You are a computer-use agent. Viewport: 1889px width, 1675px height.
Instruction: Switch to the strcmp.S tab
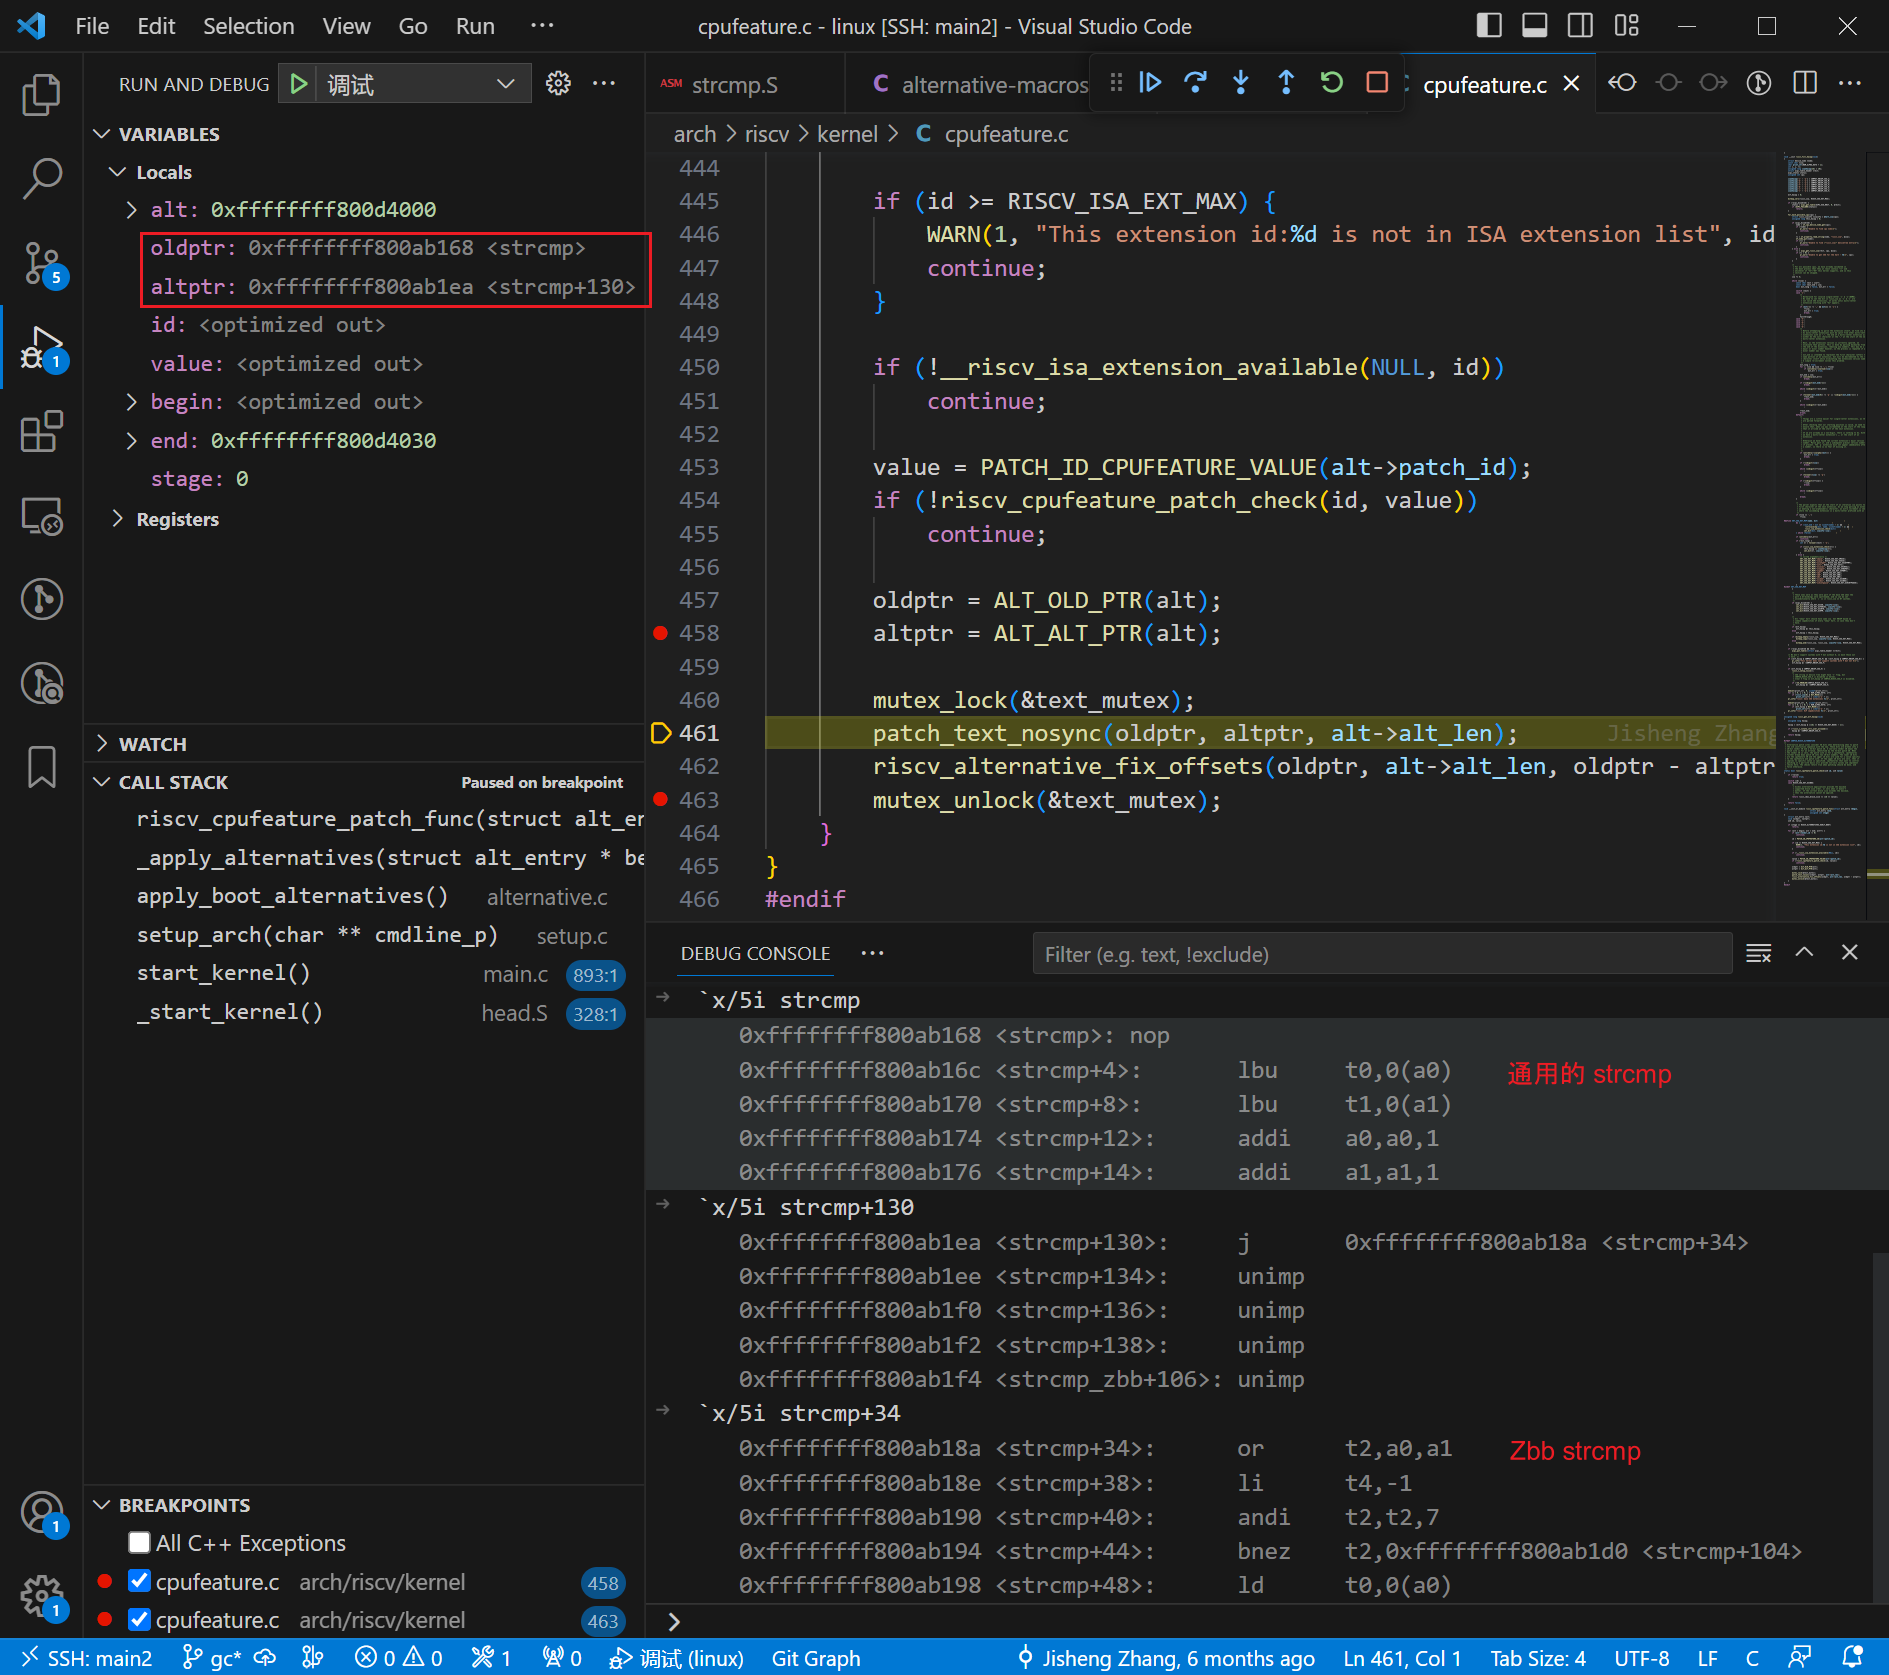[734, 85]
